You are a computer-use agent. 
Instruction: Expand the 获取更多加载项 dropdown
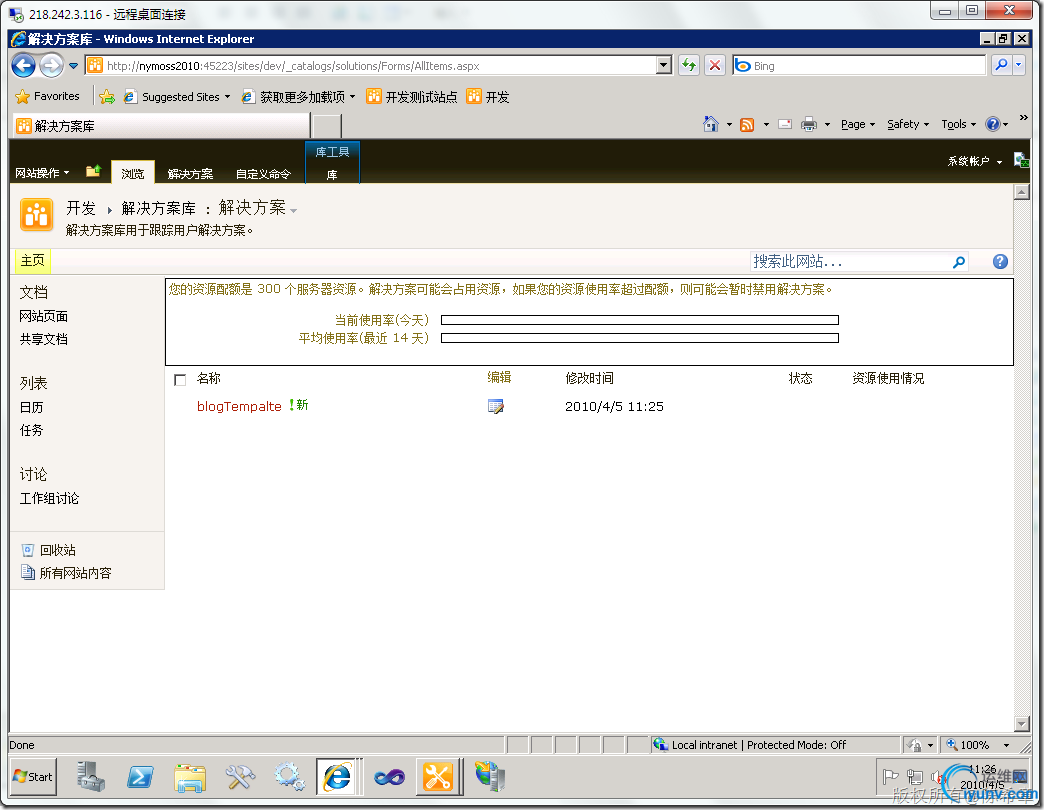[x=352, y=97]
